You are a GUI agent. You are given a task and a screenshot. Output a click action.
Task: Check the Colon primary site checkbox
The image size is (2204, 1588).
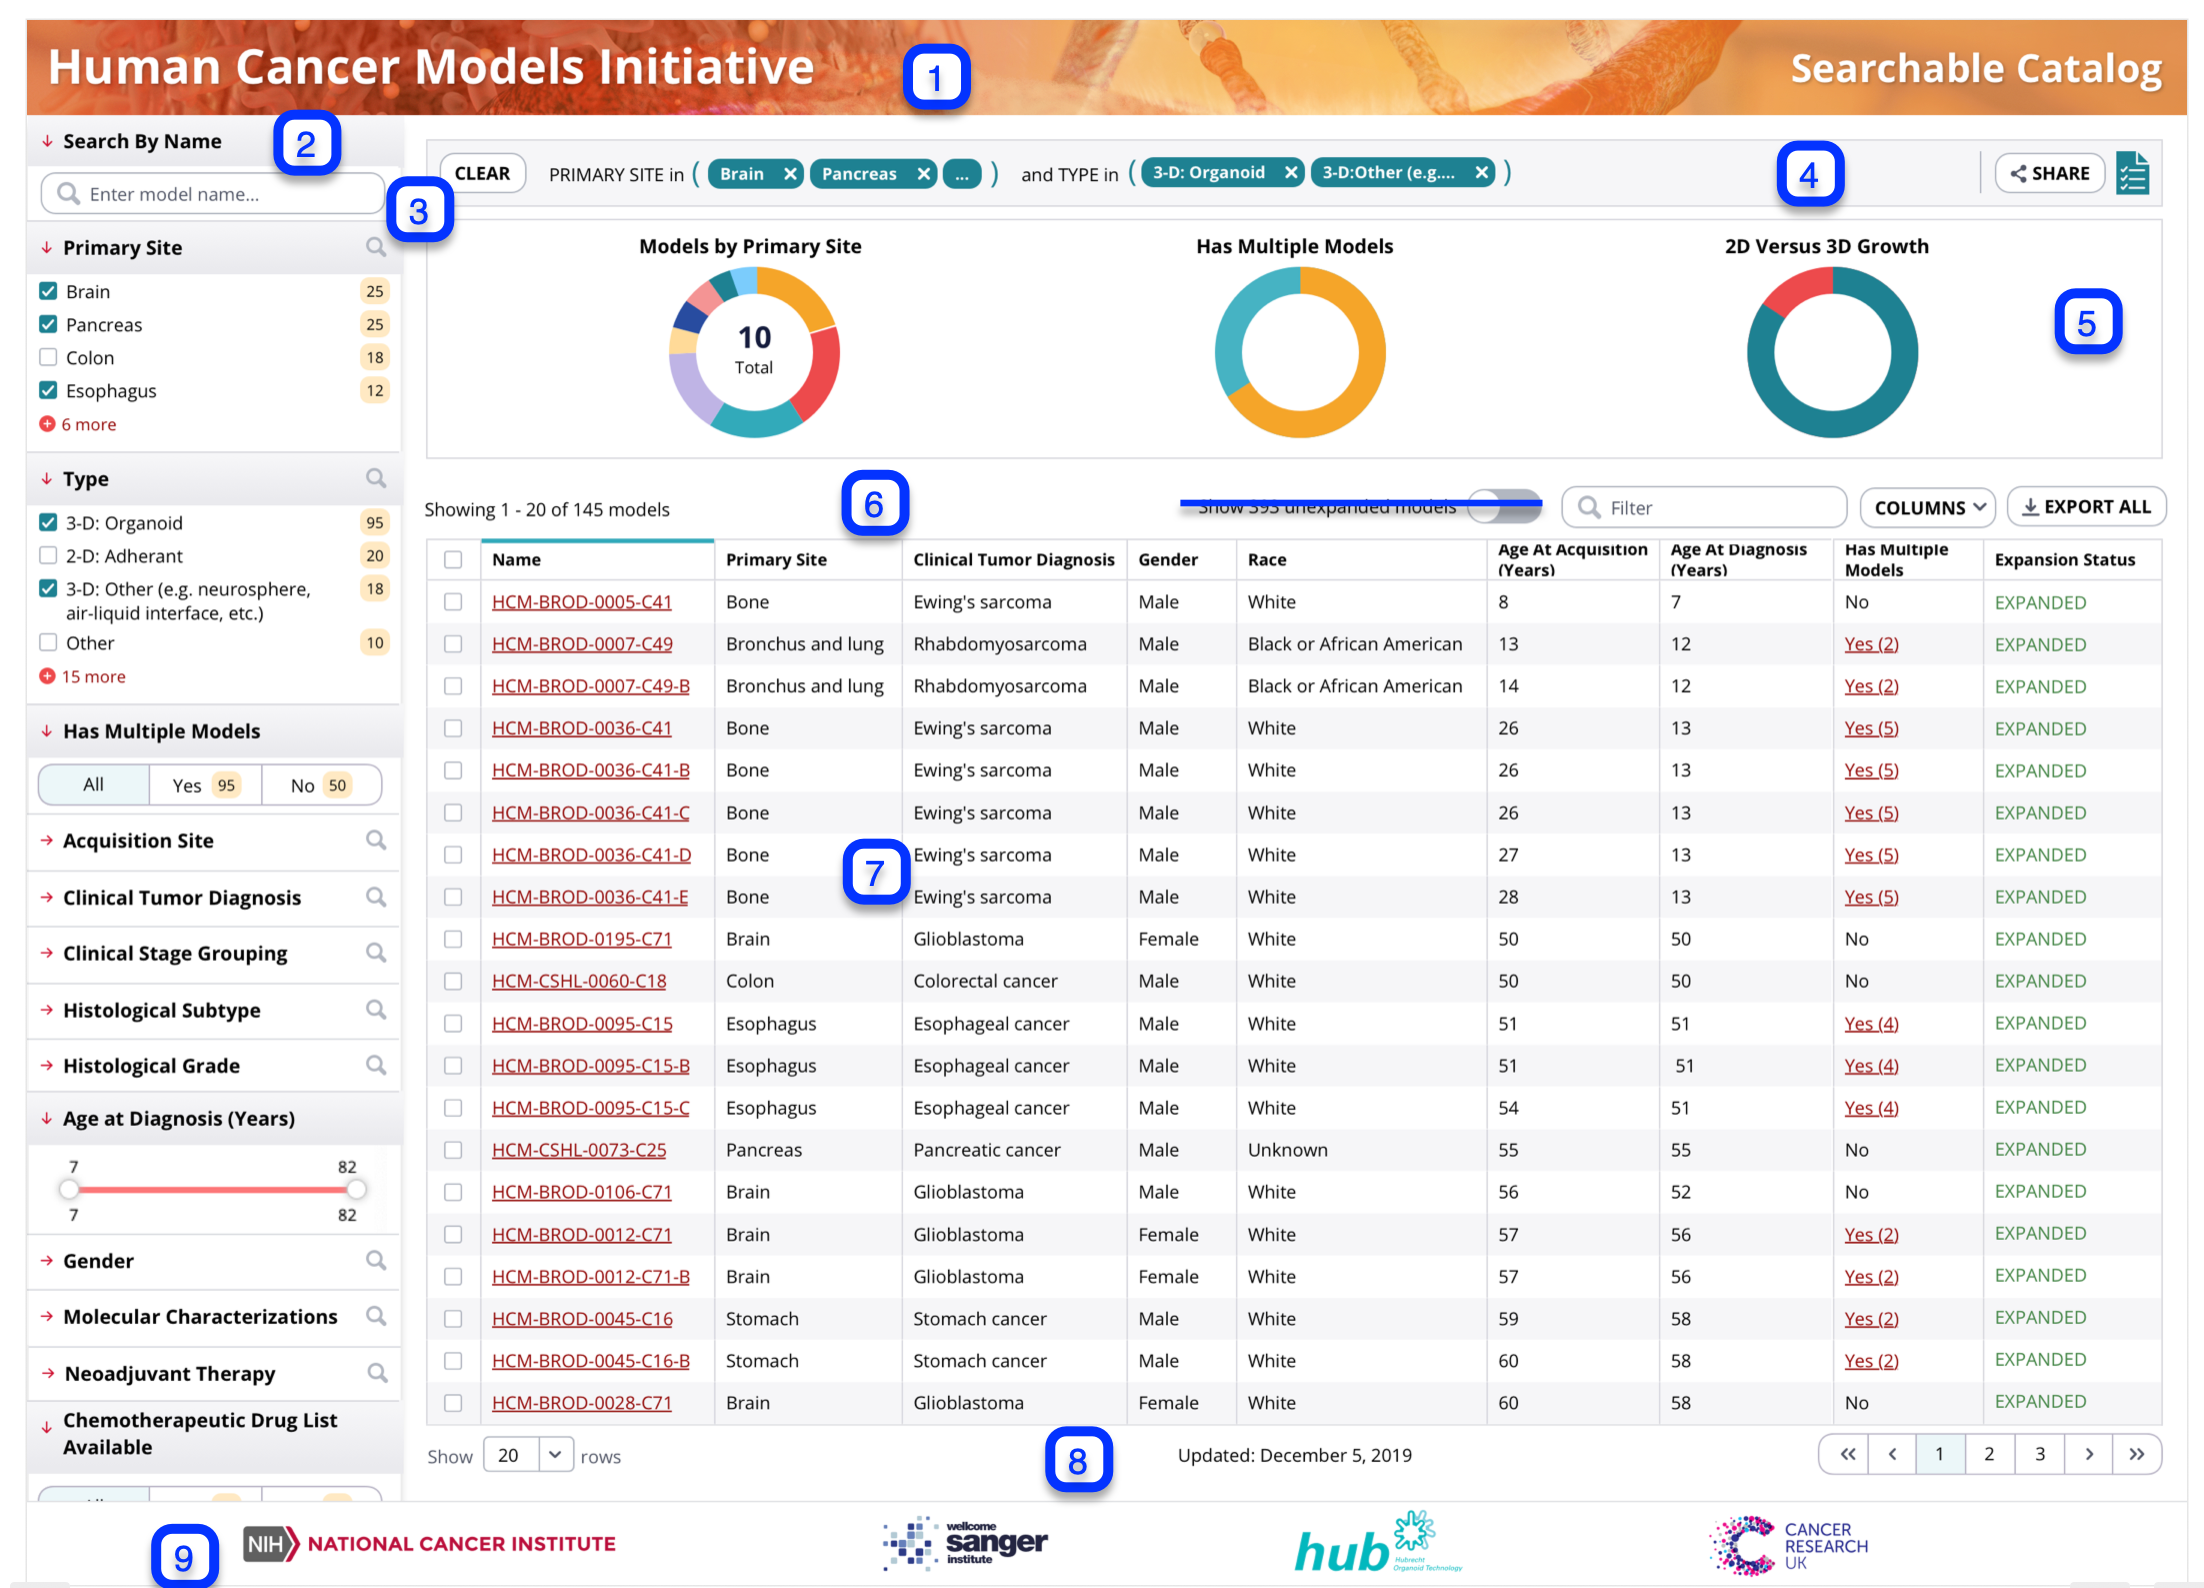(47, 357)
